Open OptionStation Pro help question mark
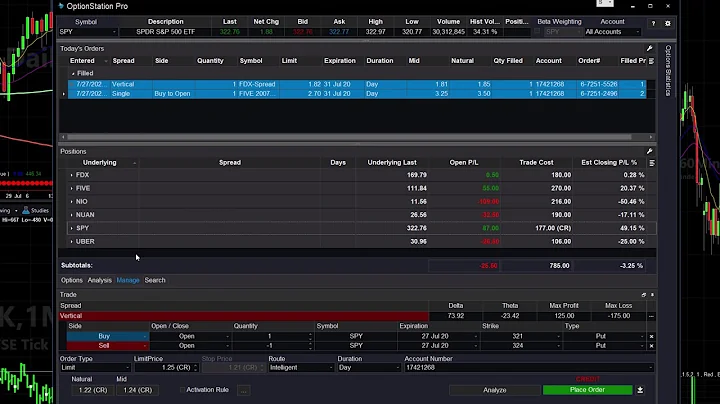The image size is (720, 404). pyautogui.click(x=653, y=23)
